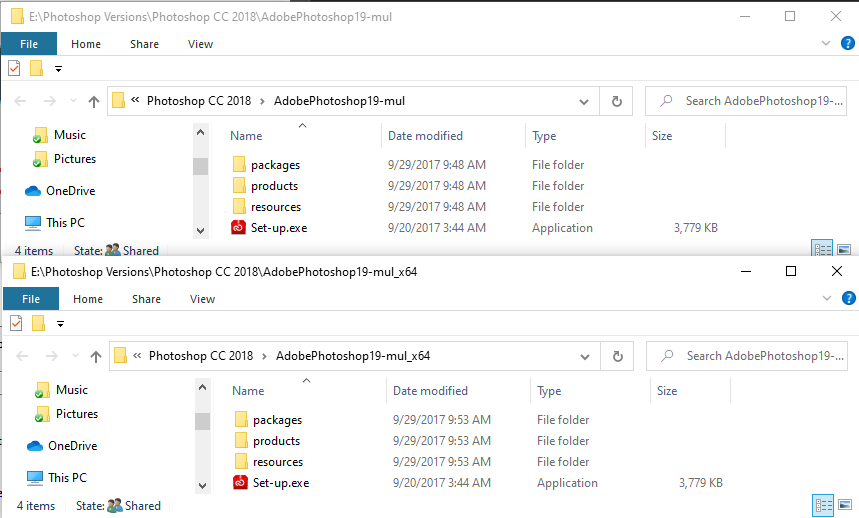
Task: Refresh the AdobePhotoshop19-mul_x64 folder view
Action: click(618, 356)
